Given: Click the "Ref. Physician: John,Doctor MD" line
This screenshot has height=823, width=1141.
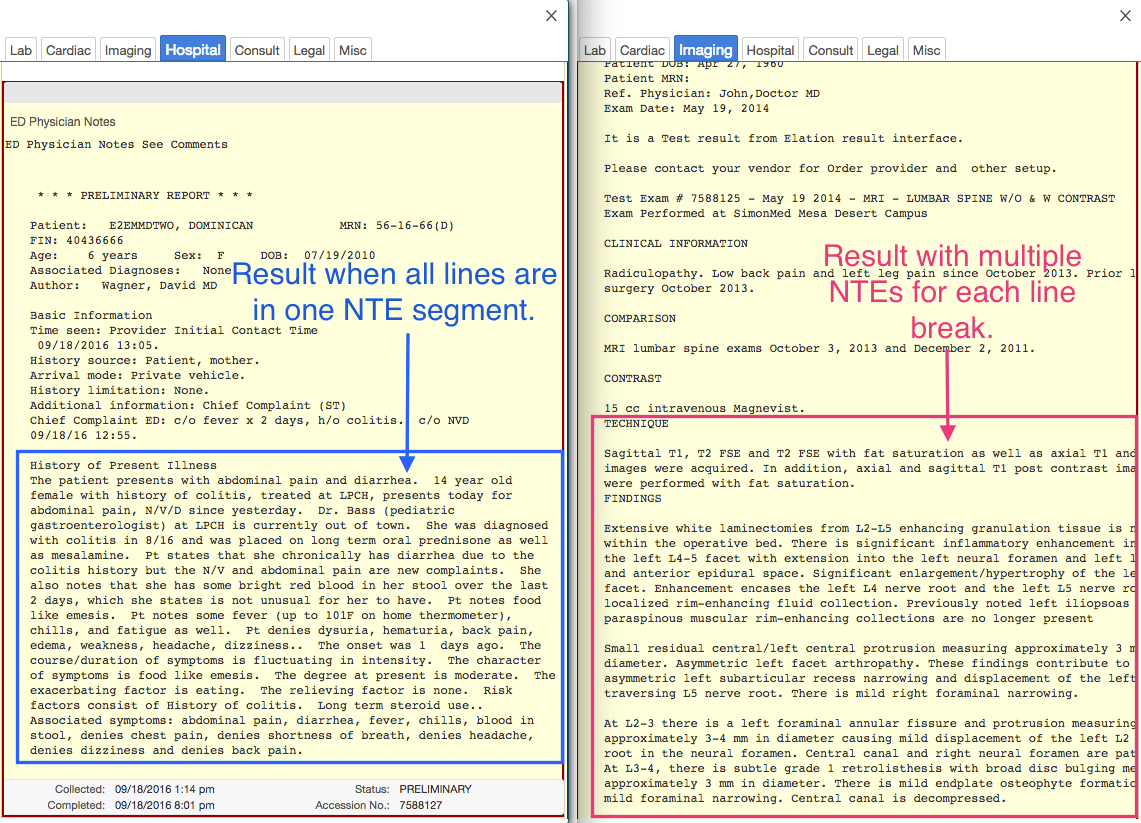Looking at the screenshot, I should 712,94.
